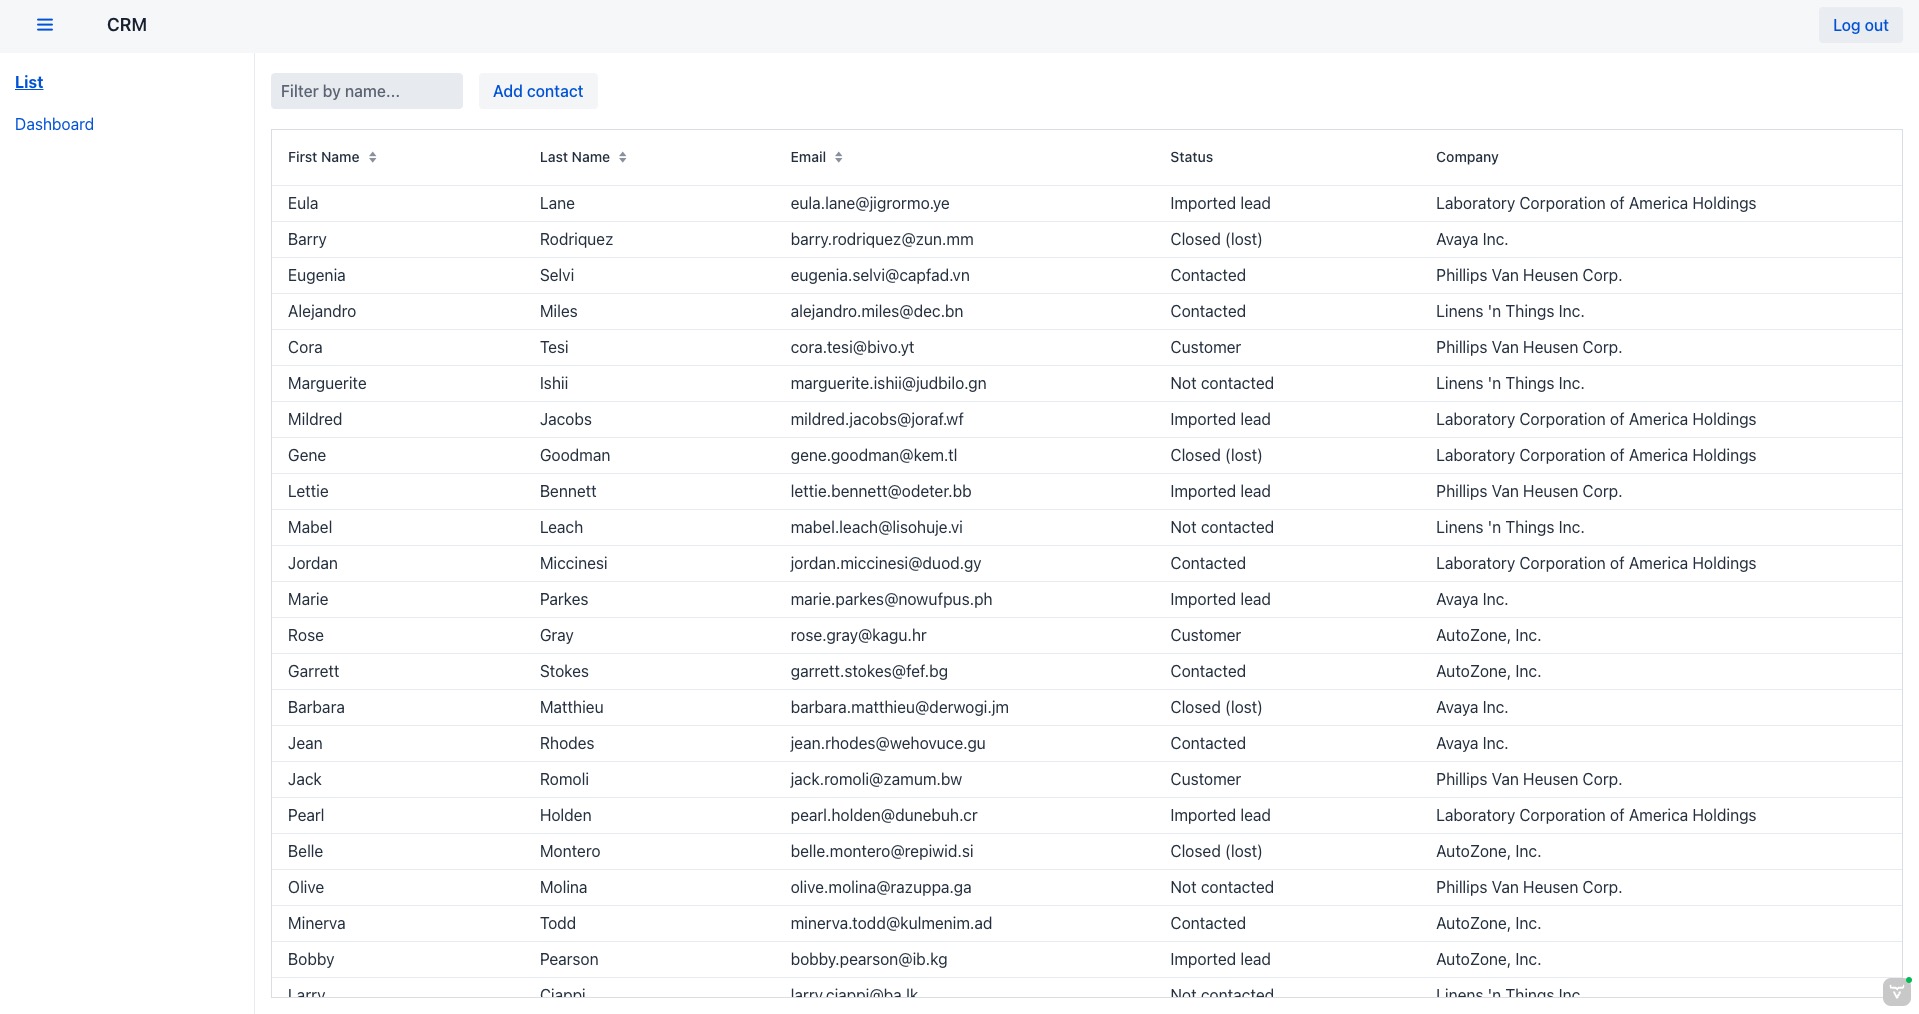Click lettie.bennett@odeter.bb email
The width and height of the screenshot is (1919, 1014).
[x=880, y=491]
